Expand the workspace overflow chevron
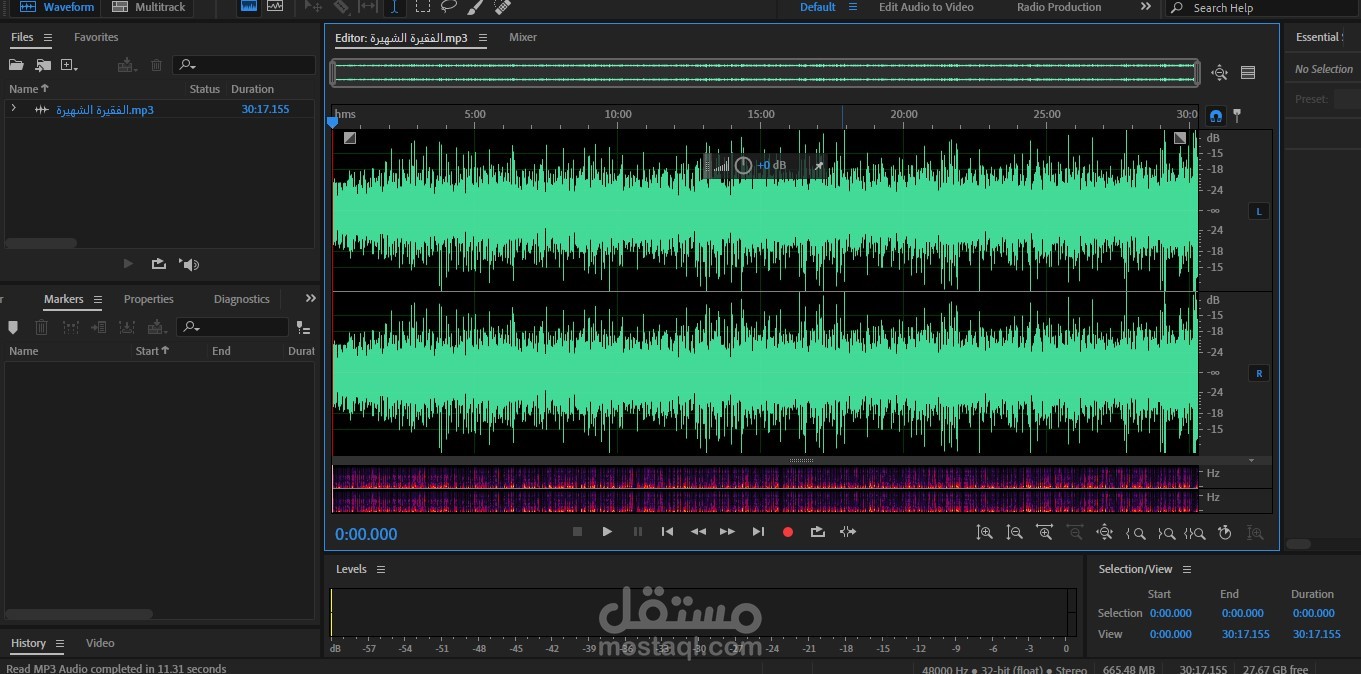 tap(1146, 7)
